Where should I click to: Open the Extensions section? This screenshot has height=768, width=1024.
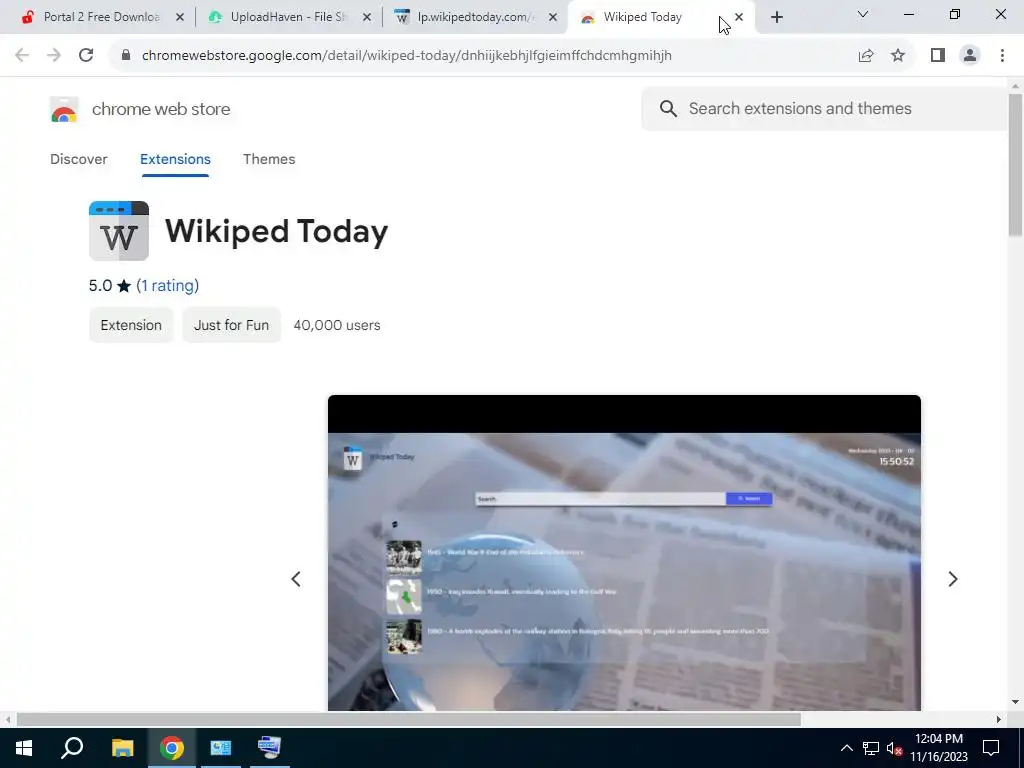175,159
